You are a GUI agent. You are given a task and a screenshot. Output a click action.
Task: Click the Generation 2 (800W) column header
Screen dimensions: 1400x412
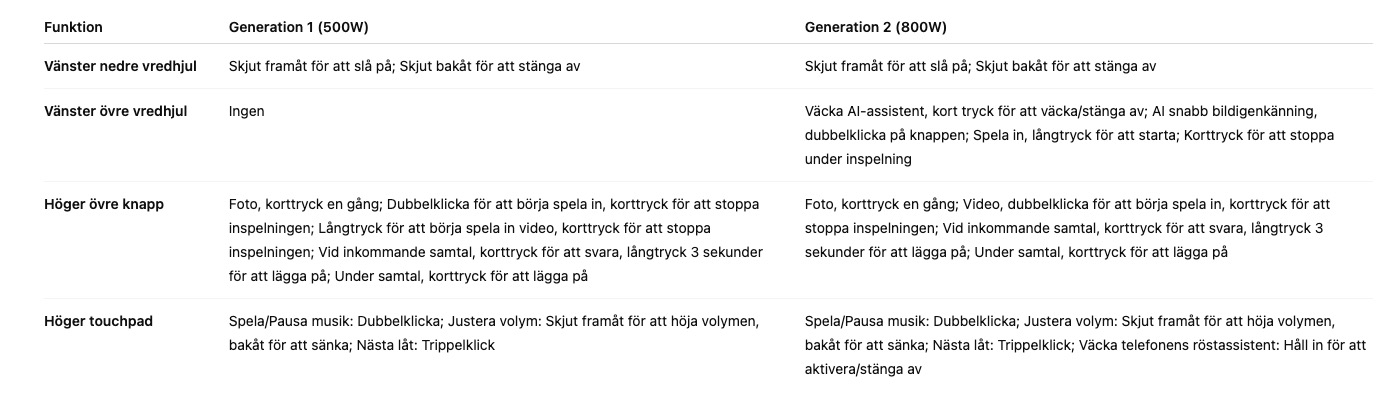[881, 27]
